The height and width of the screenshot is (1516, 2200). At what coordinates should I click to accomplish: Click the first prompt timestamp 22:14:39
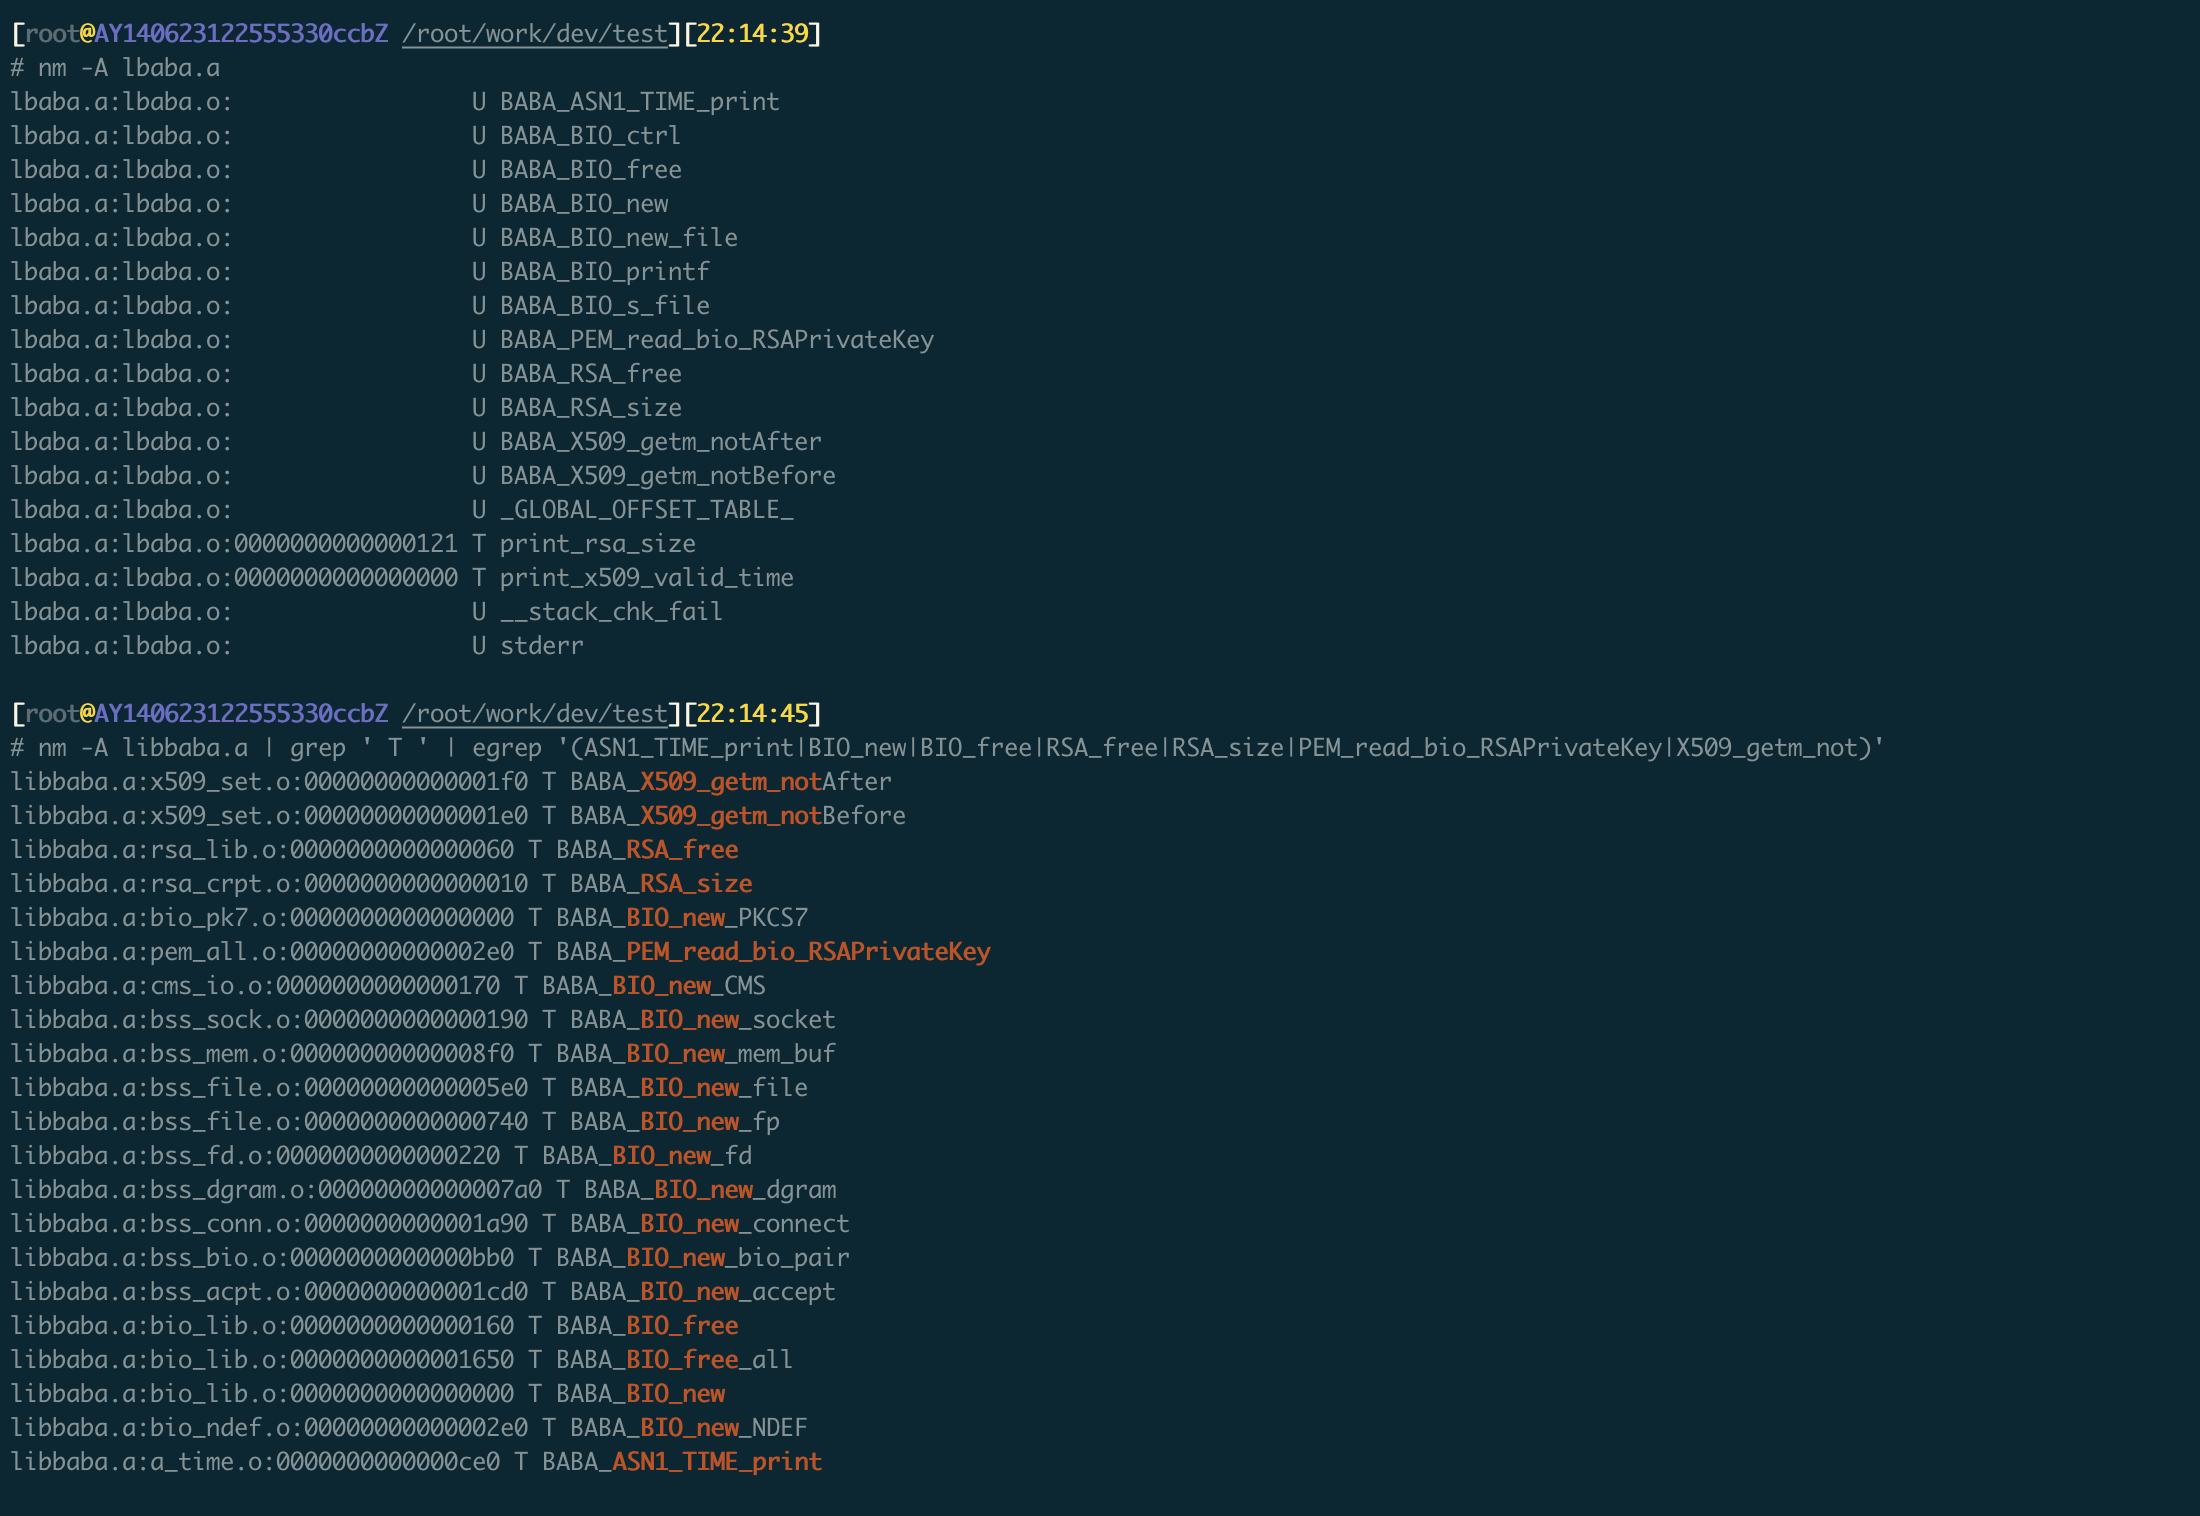tap(752, 34)
